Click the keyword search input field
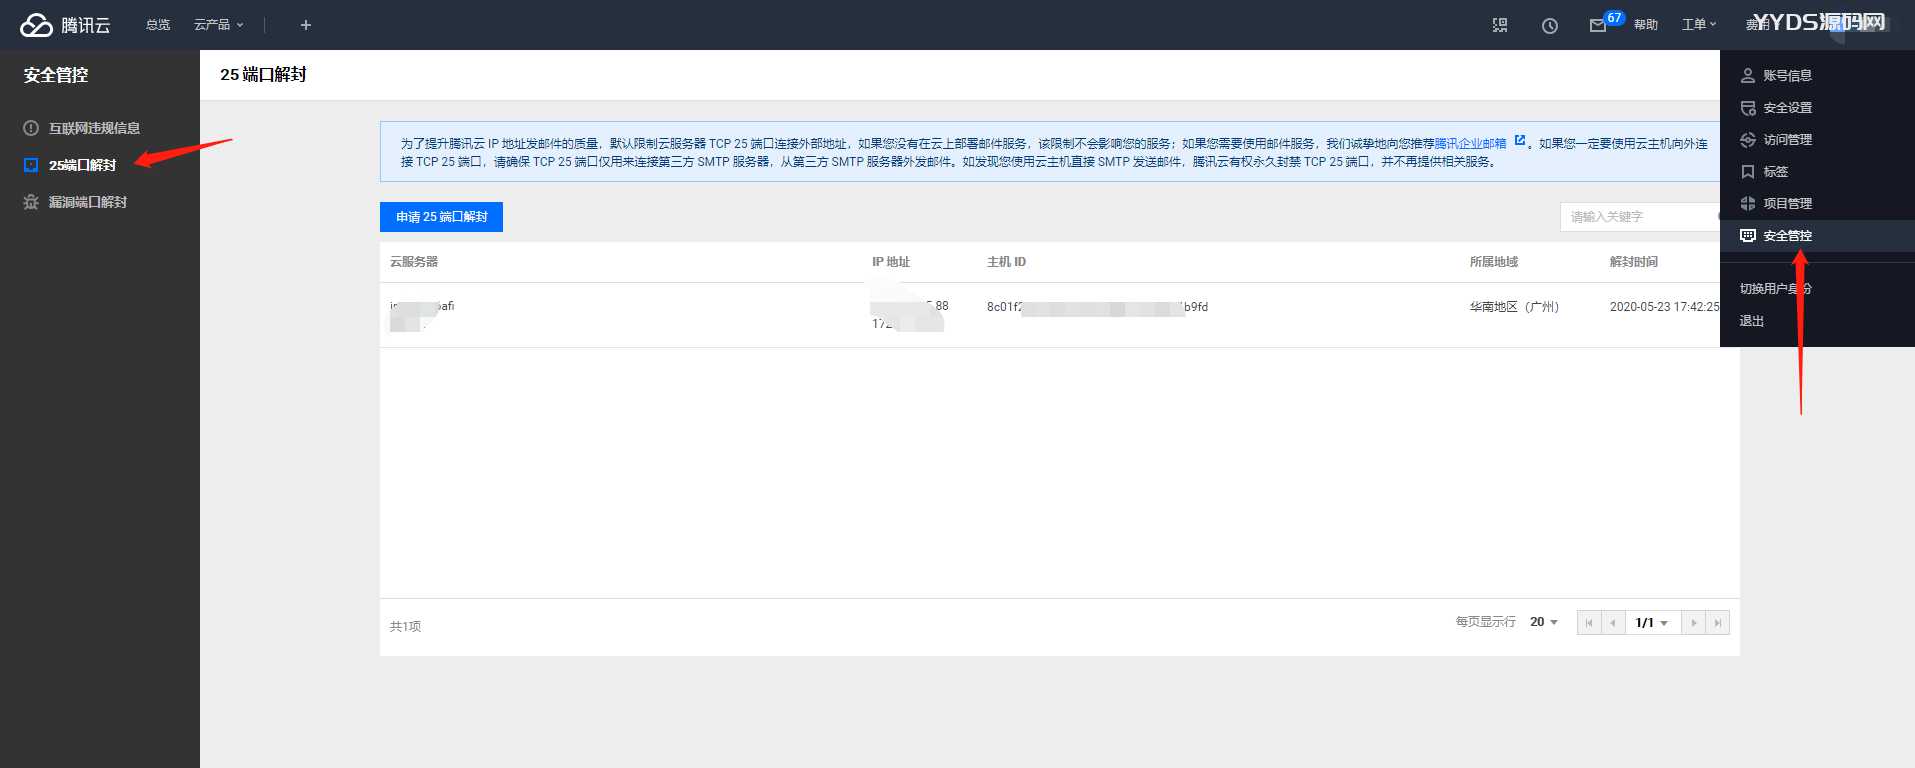 pos(1638,217)
